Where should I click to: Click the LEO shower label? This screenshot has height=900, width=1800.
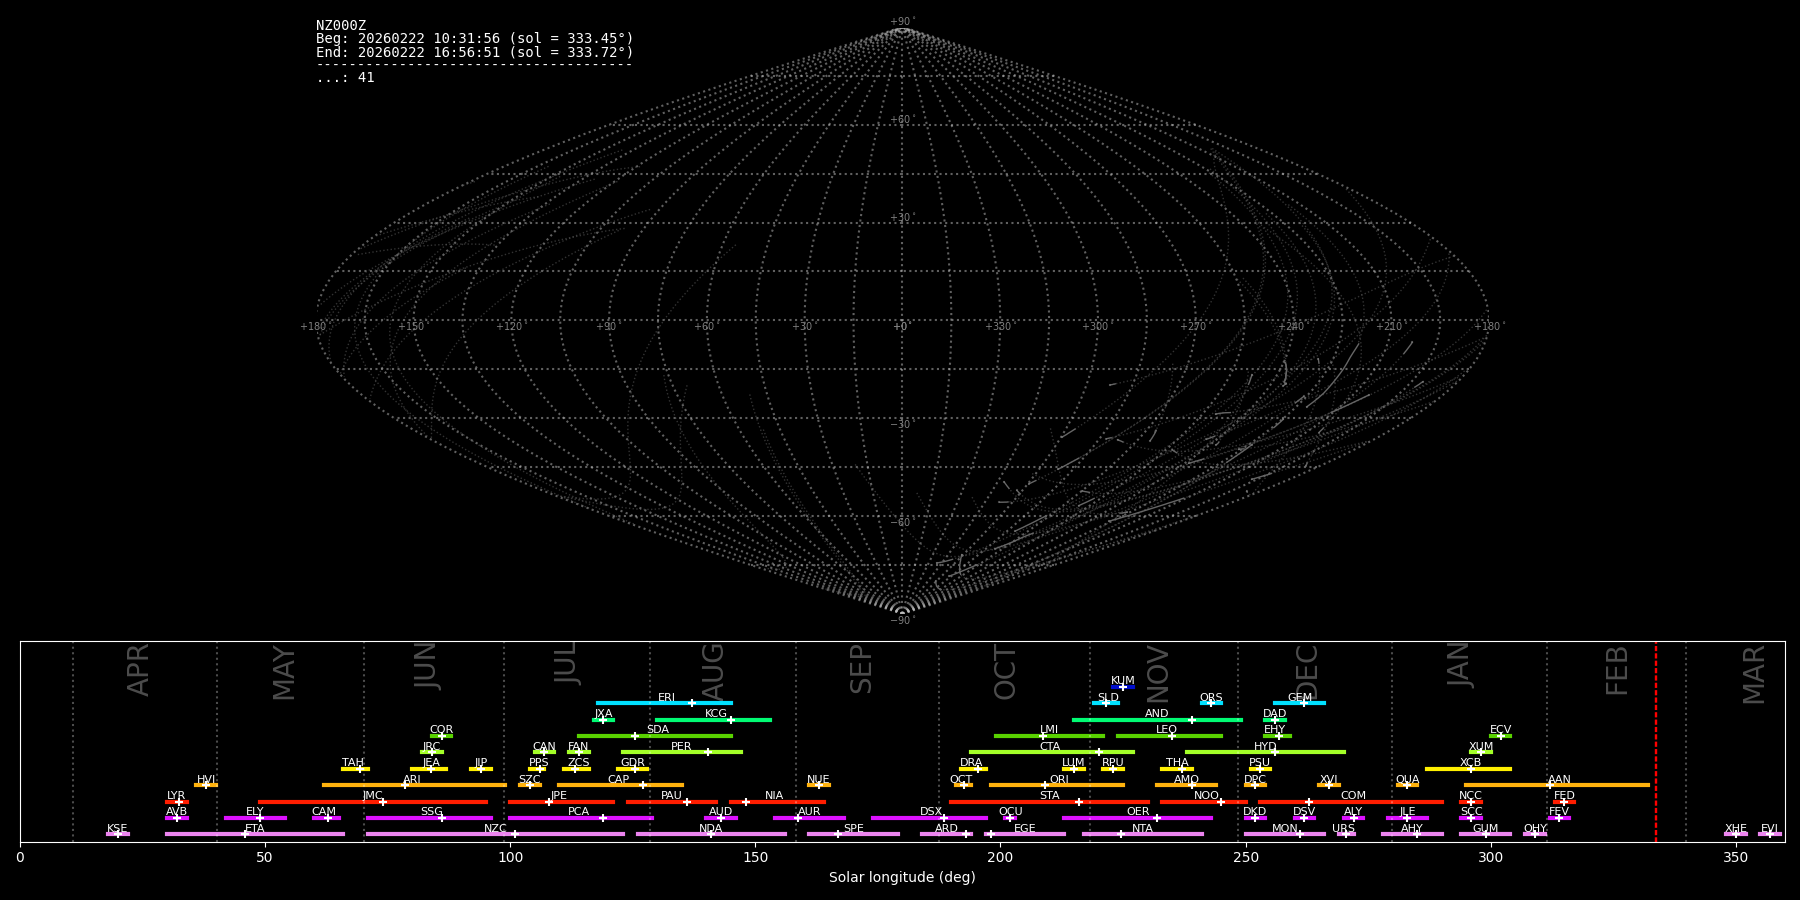[x=1167, y=730]
